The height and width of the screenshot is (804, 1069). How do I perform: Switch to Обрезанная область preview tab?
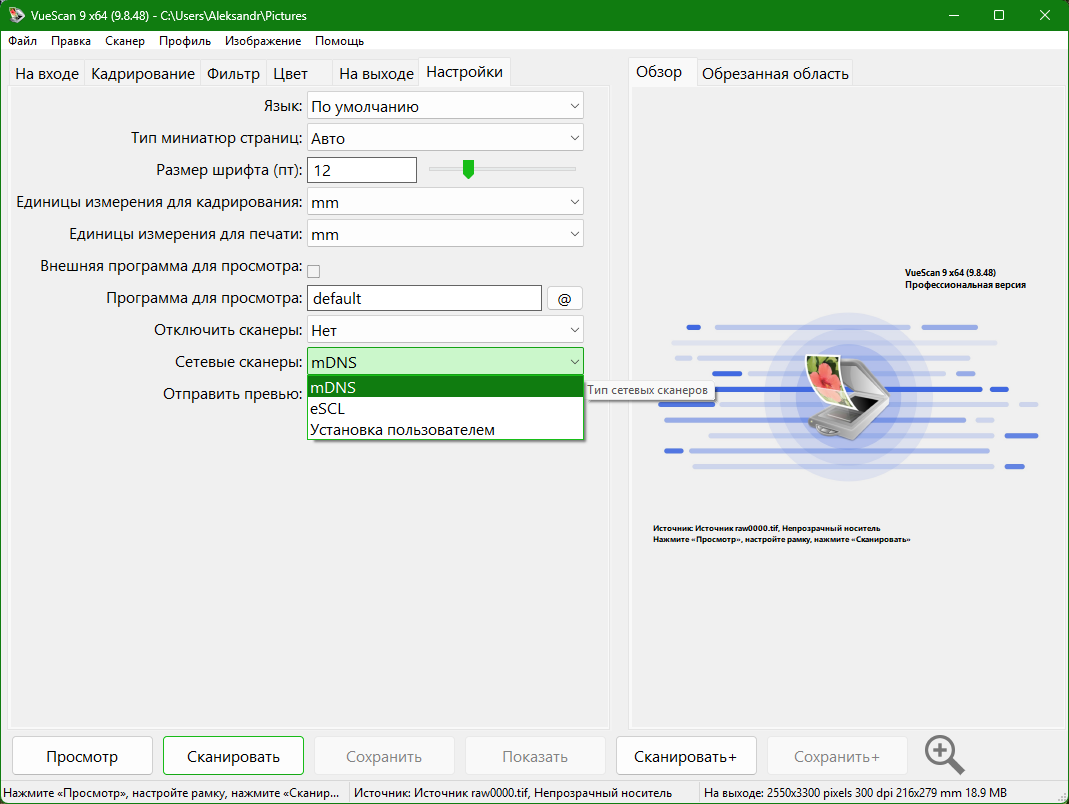[775, 74]
